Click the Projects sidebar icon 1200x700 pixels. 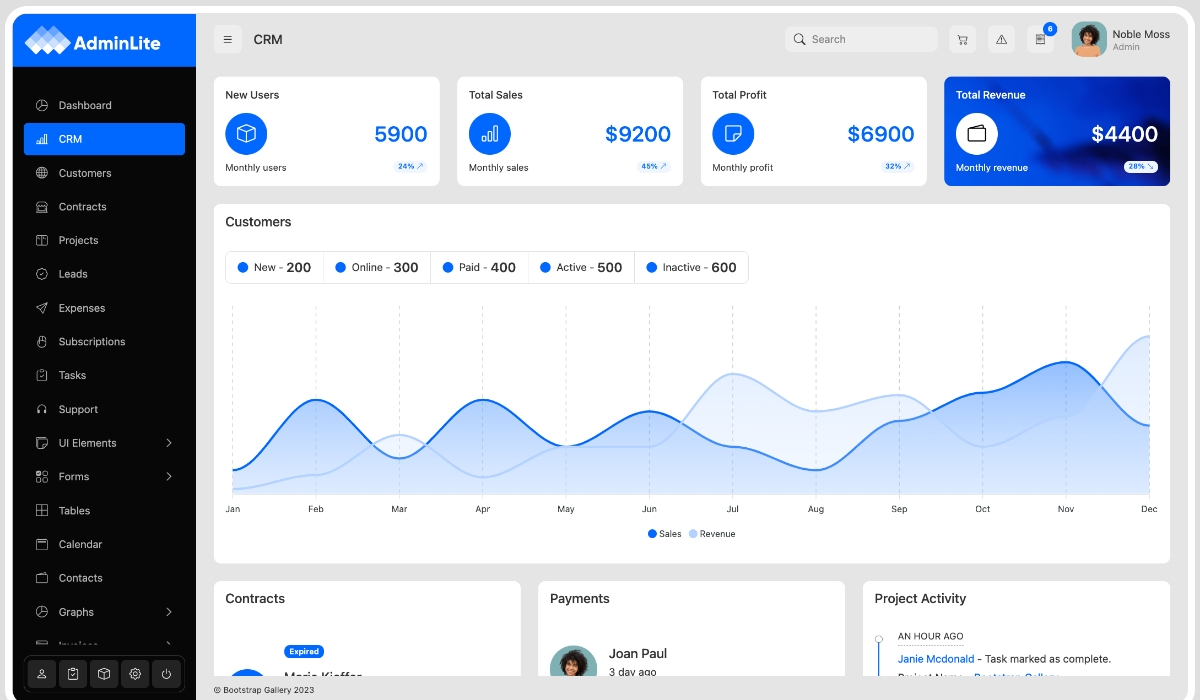42,240
